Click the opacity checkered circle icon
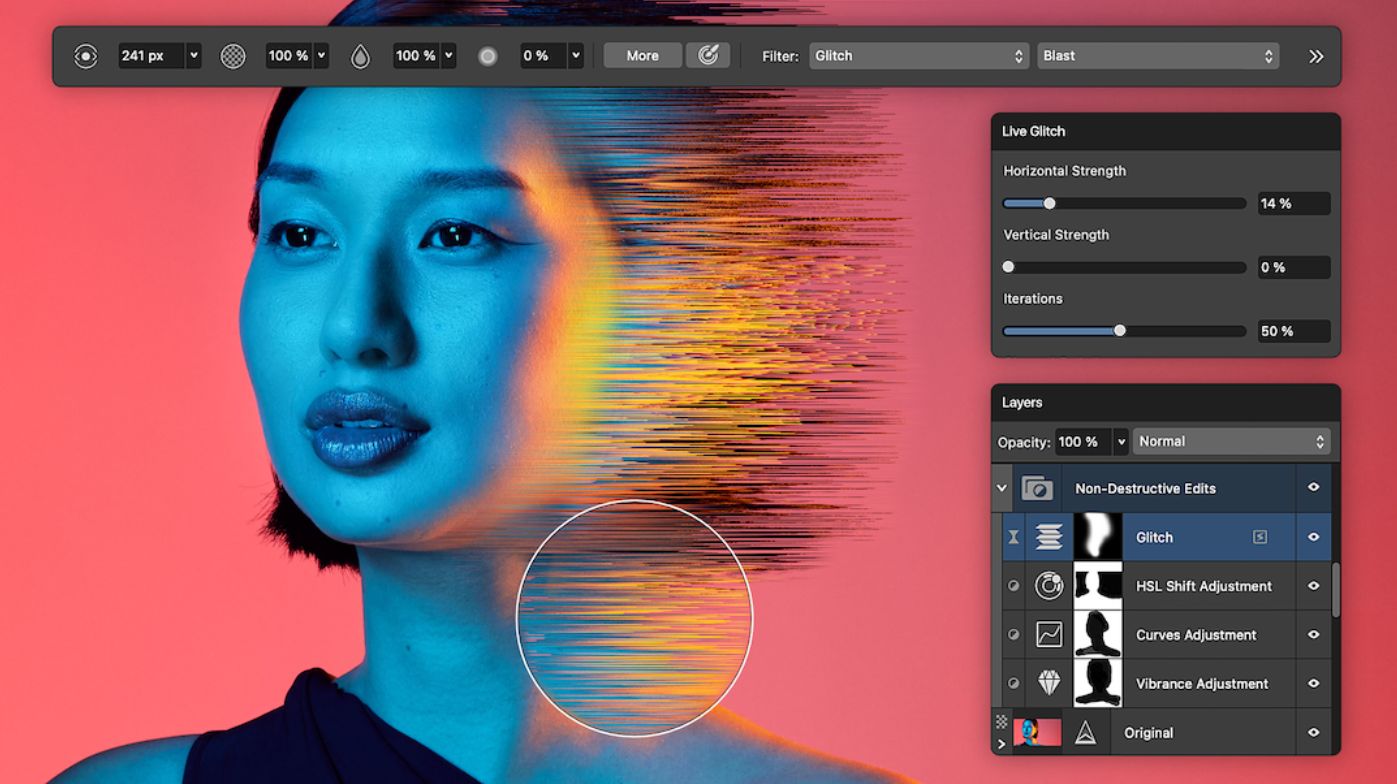The image size is (1397, 784). [234, 56]
